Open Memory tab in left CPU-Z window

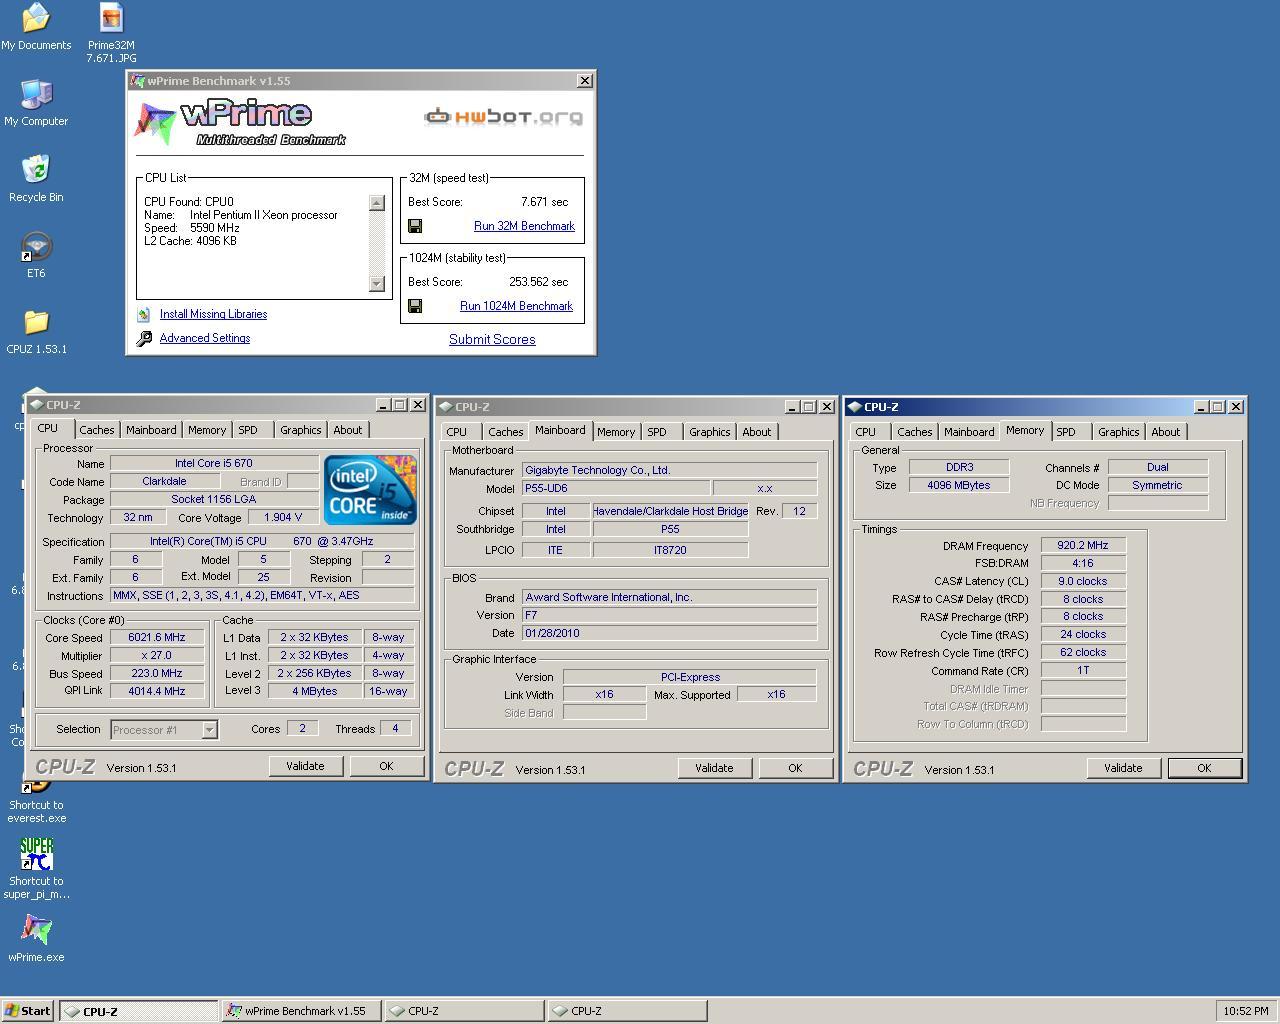point(207,430)
